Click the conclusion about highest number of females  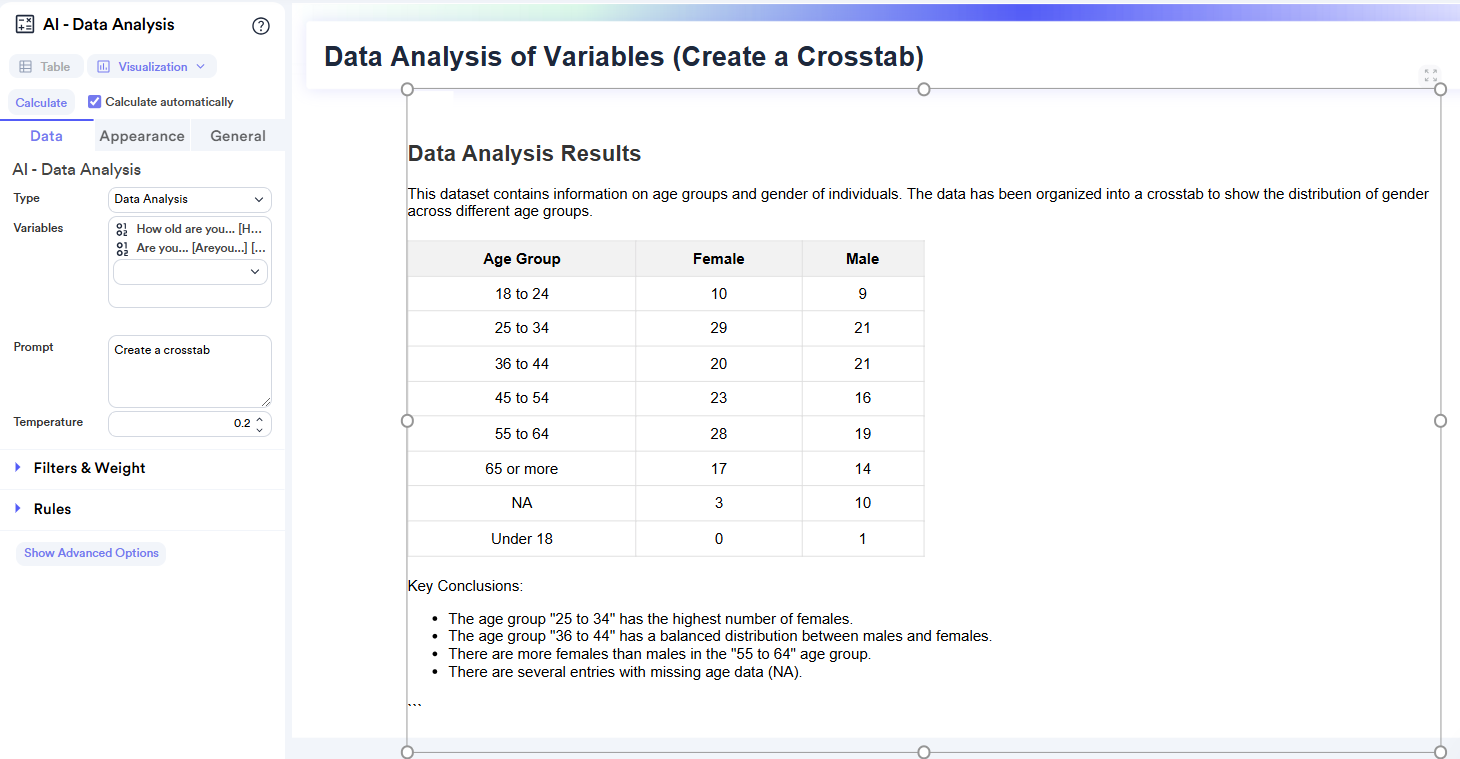point(650,619)
